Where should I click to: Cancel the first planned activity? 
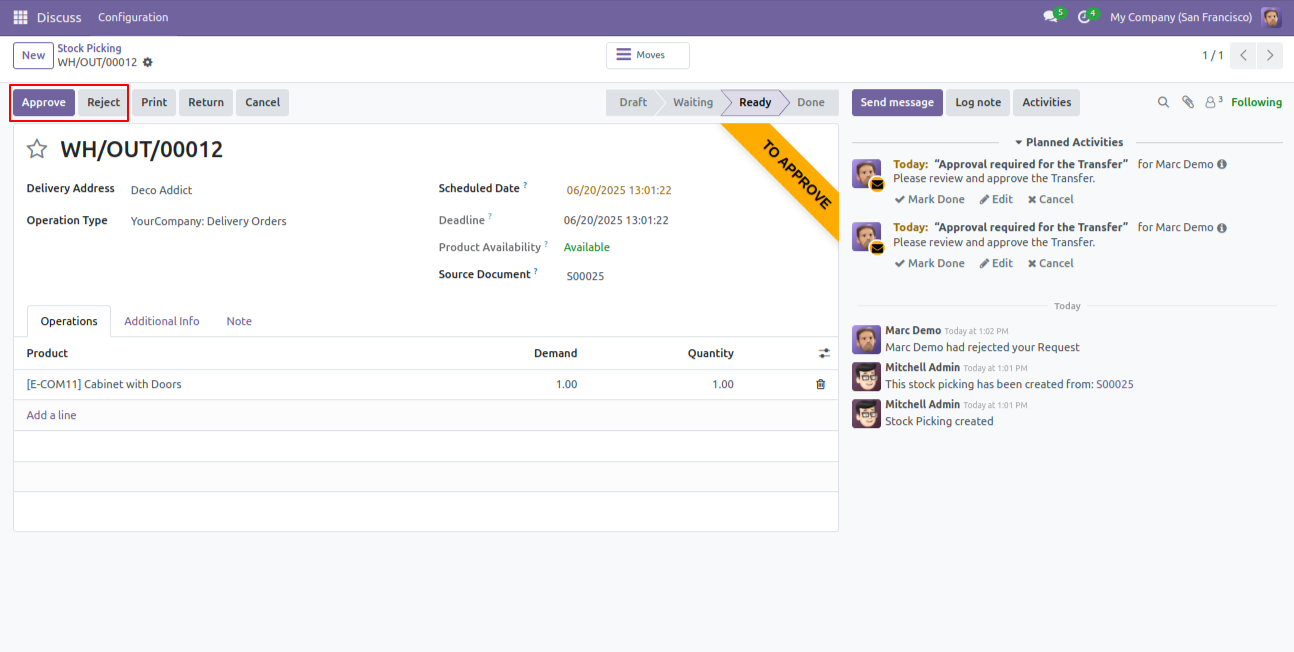(x=1049, y=199)
